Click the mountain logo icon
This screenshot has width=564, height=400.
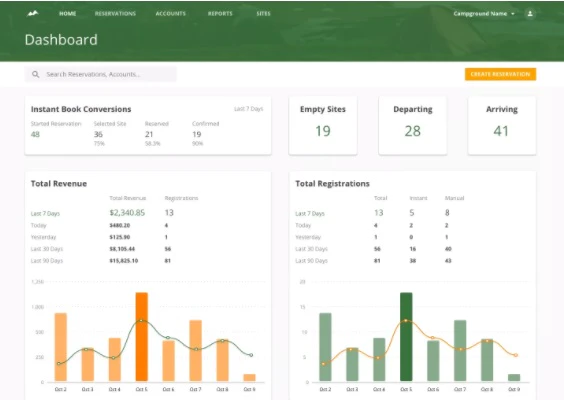click(x=32, y=14)
